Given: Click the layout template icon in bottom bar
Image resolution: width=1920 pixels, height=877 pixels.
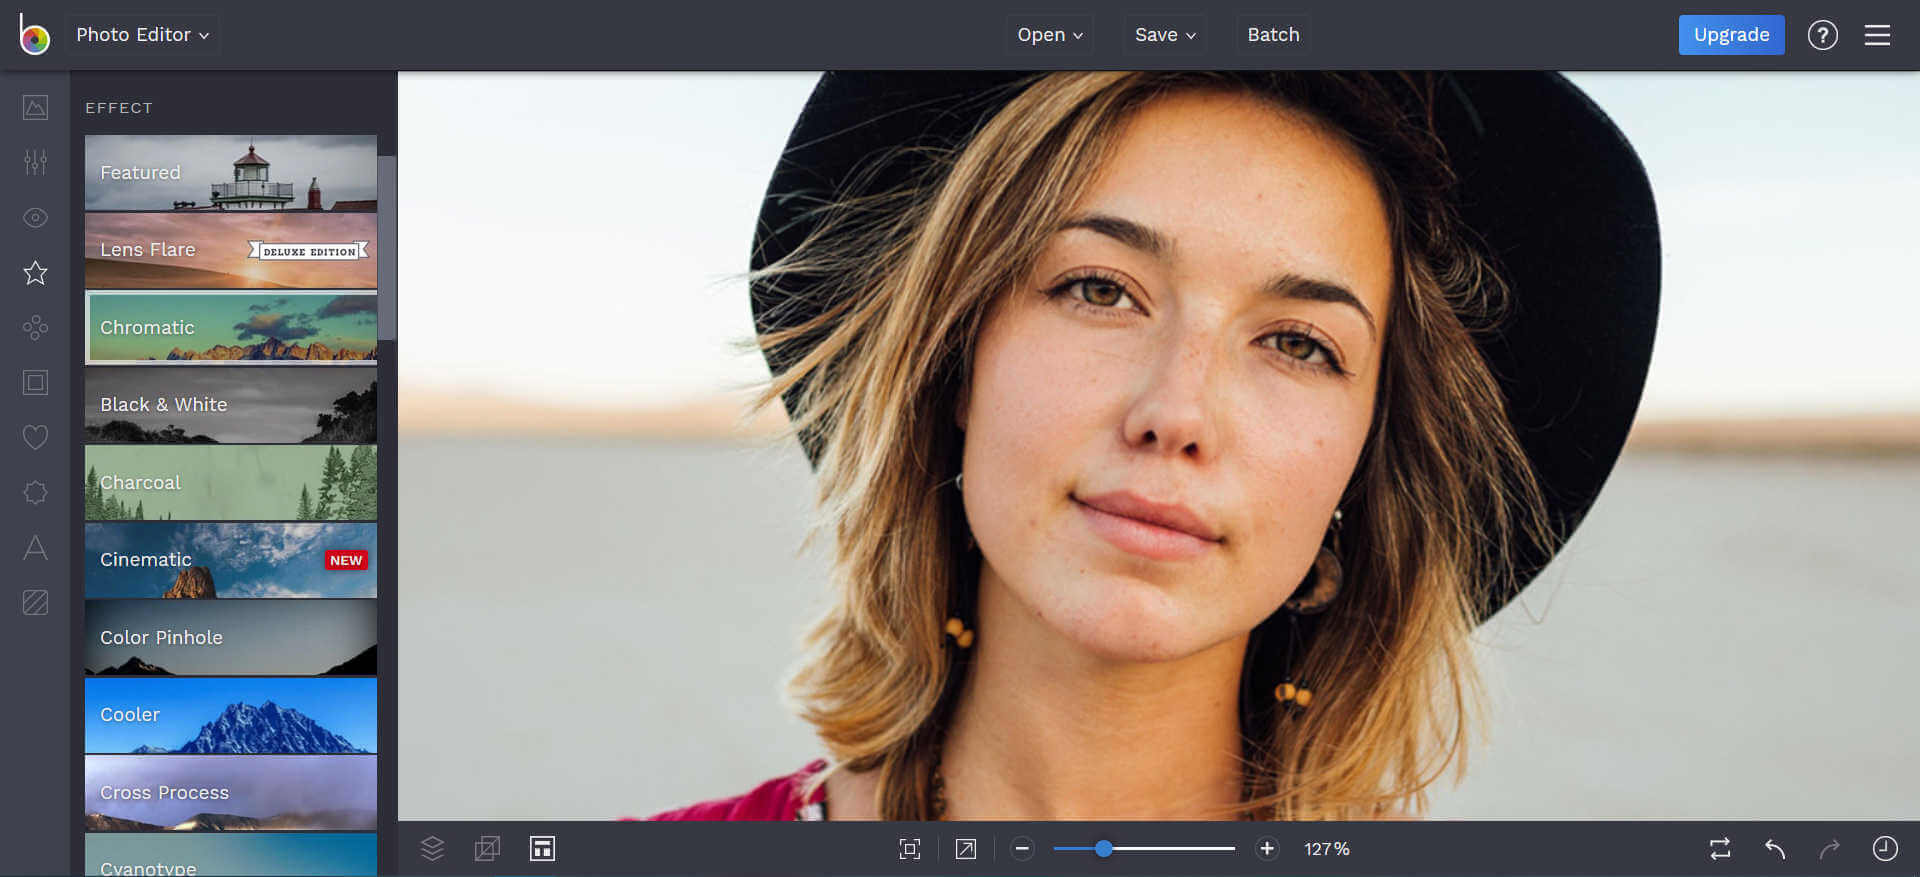Looking at the screenshot, I should 542,849.
